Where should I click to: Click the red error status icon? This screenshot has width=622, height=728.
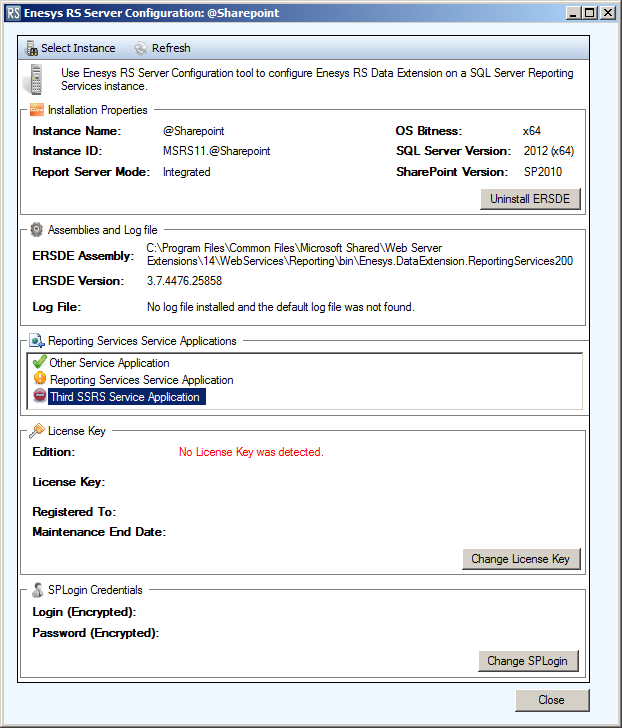coord(40,397)
